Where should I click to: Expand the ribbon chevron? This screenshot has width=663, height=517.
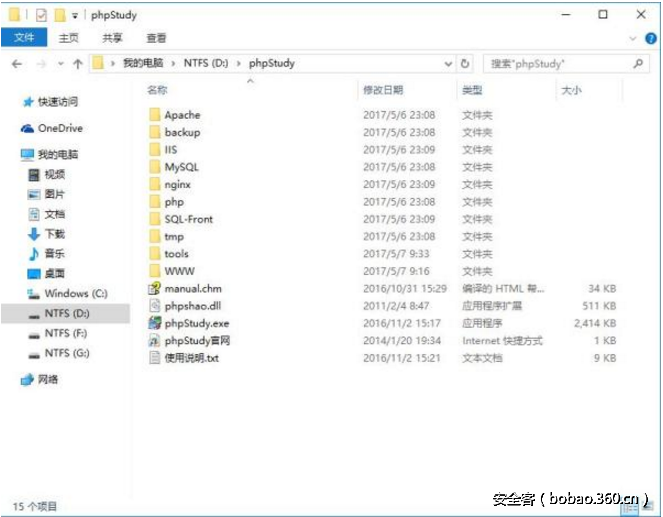click(x=633, y=38)
